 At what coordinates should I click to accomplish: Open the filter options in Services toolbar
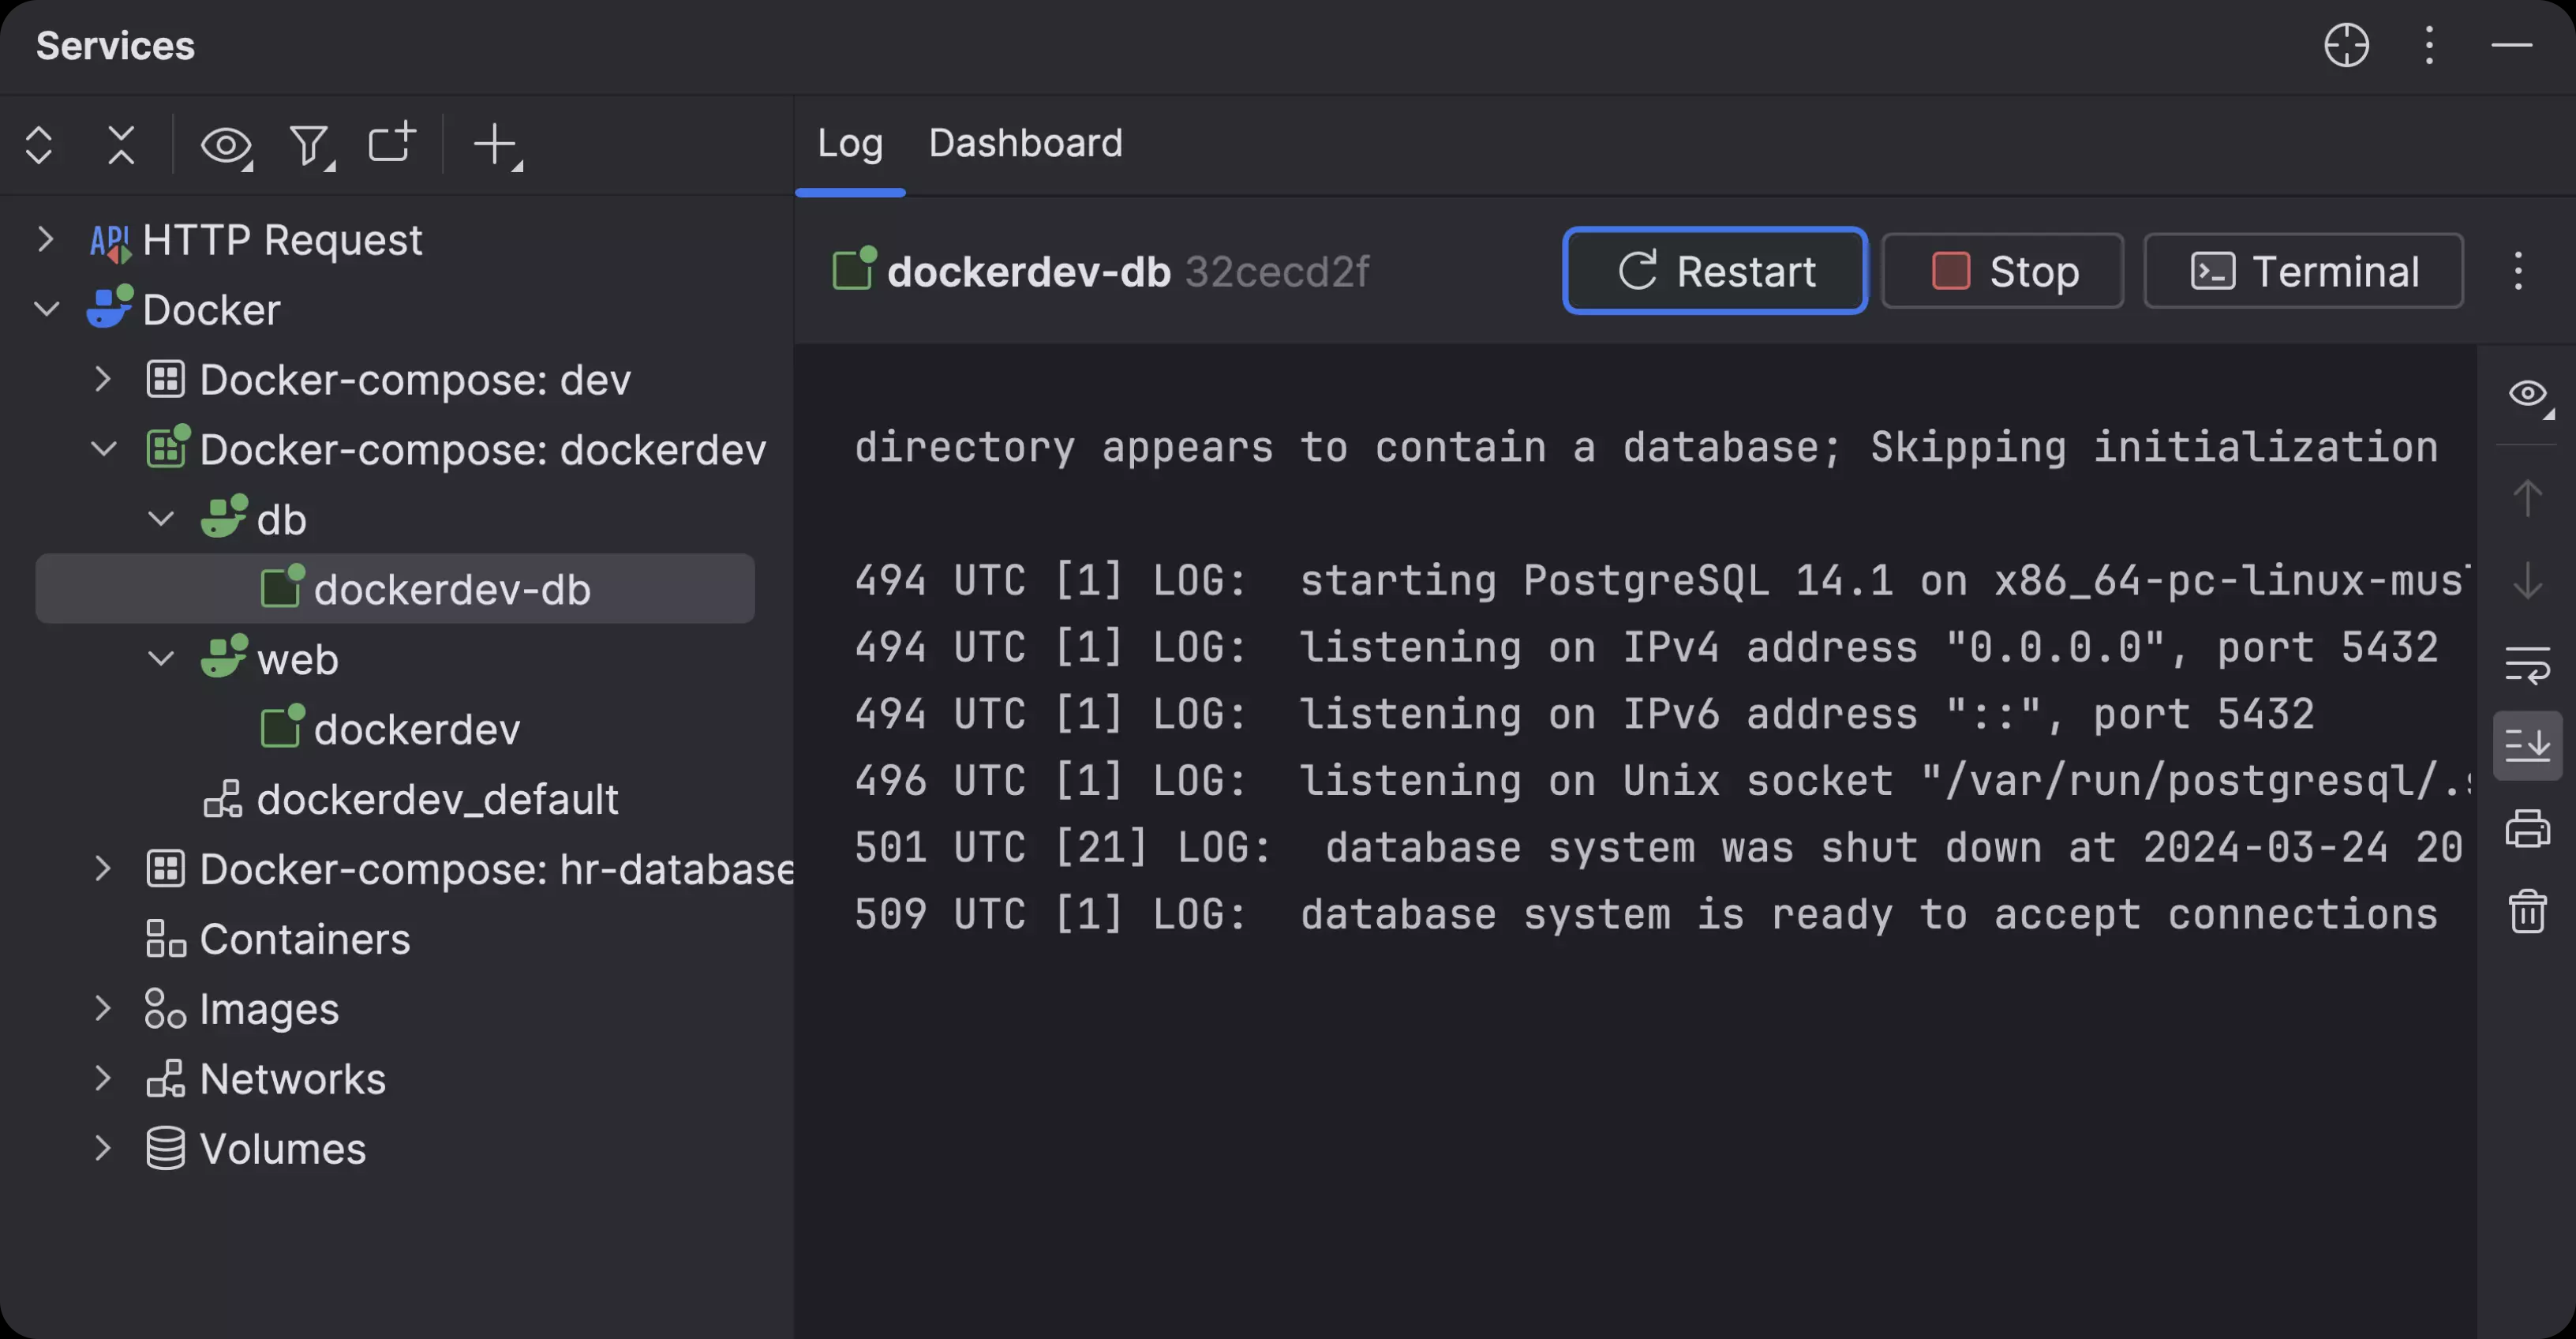coord(310,145)
